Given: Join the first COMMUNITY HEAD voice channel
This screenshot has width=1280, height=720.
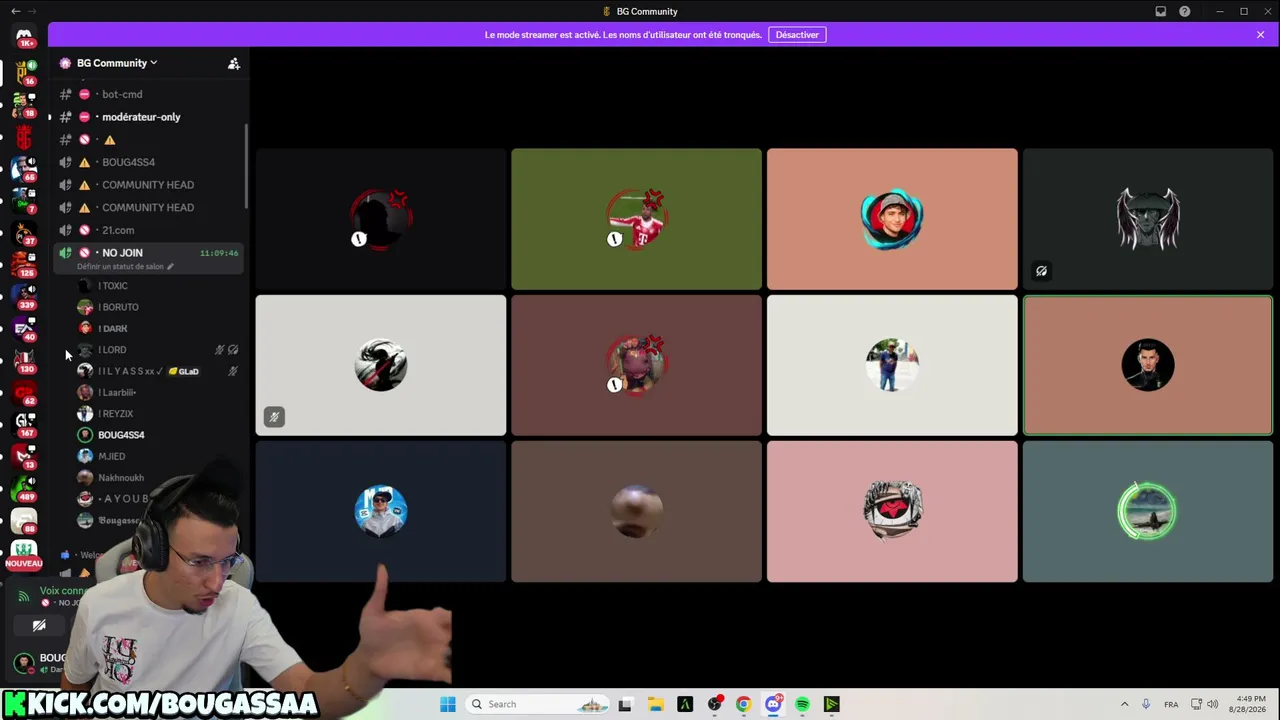Looking at the screenshot, I should 148,185.
